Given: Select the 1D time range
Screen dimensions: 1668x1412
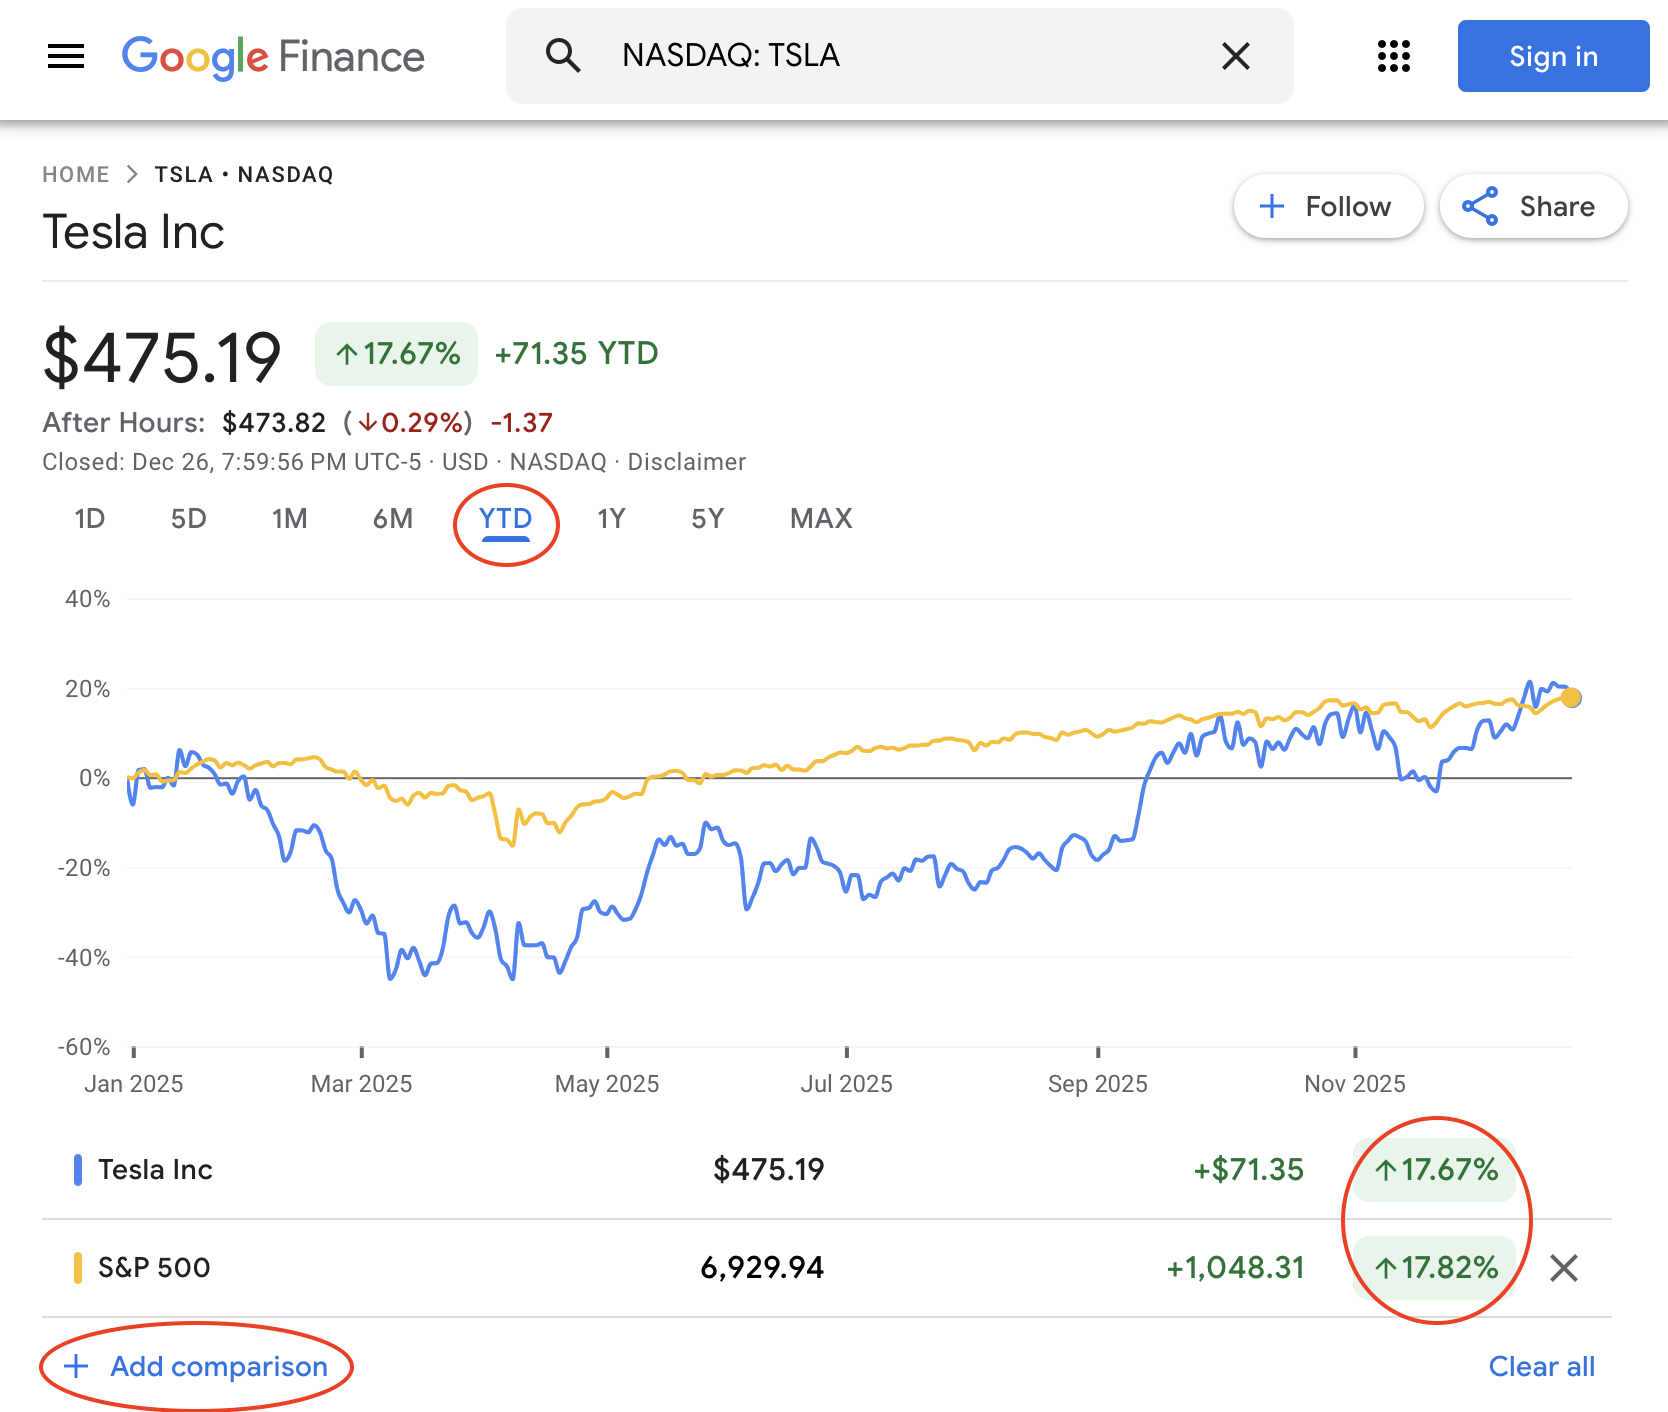Looking at the screenshot, I should click(89, 519).
